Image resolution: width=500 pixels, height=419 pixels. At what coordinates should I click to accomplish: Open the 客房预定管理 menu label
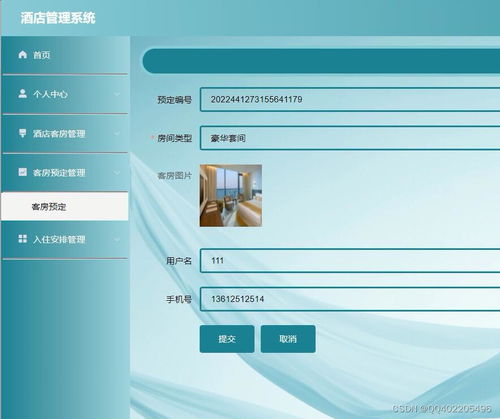tap(59, 173)
